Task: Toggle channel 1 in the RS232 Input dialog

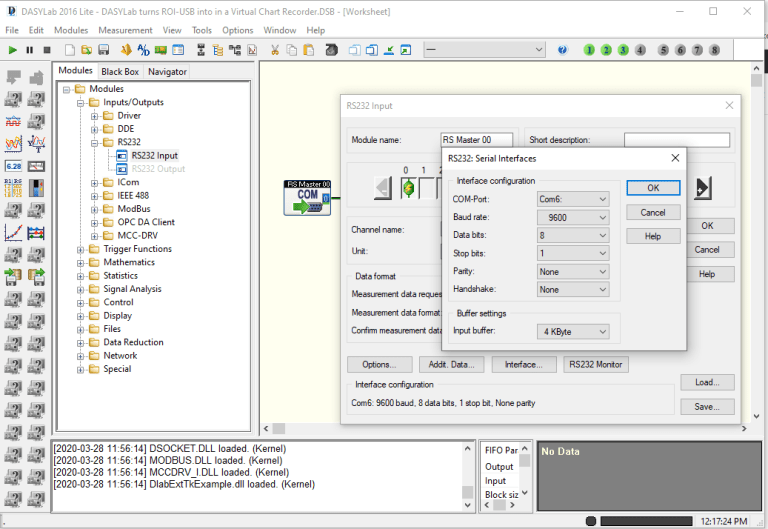Action: (426, 188)
